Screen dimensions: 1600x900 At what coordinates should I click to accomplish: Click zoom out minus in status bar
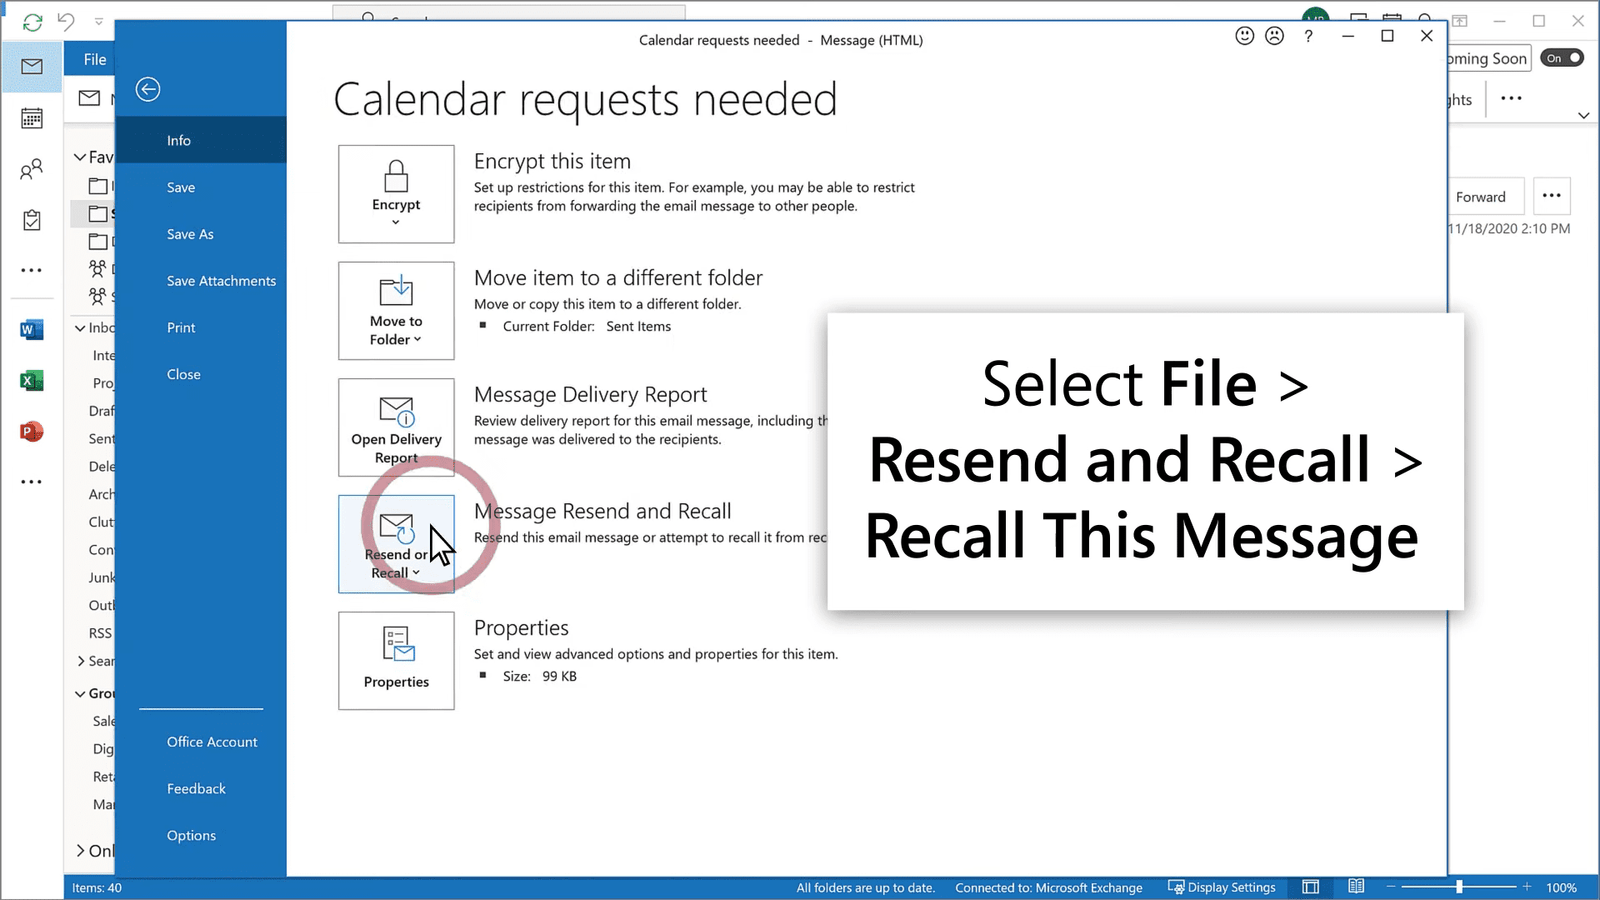tap(1390, 887)
